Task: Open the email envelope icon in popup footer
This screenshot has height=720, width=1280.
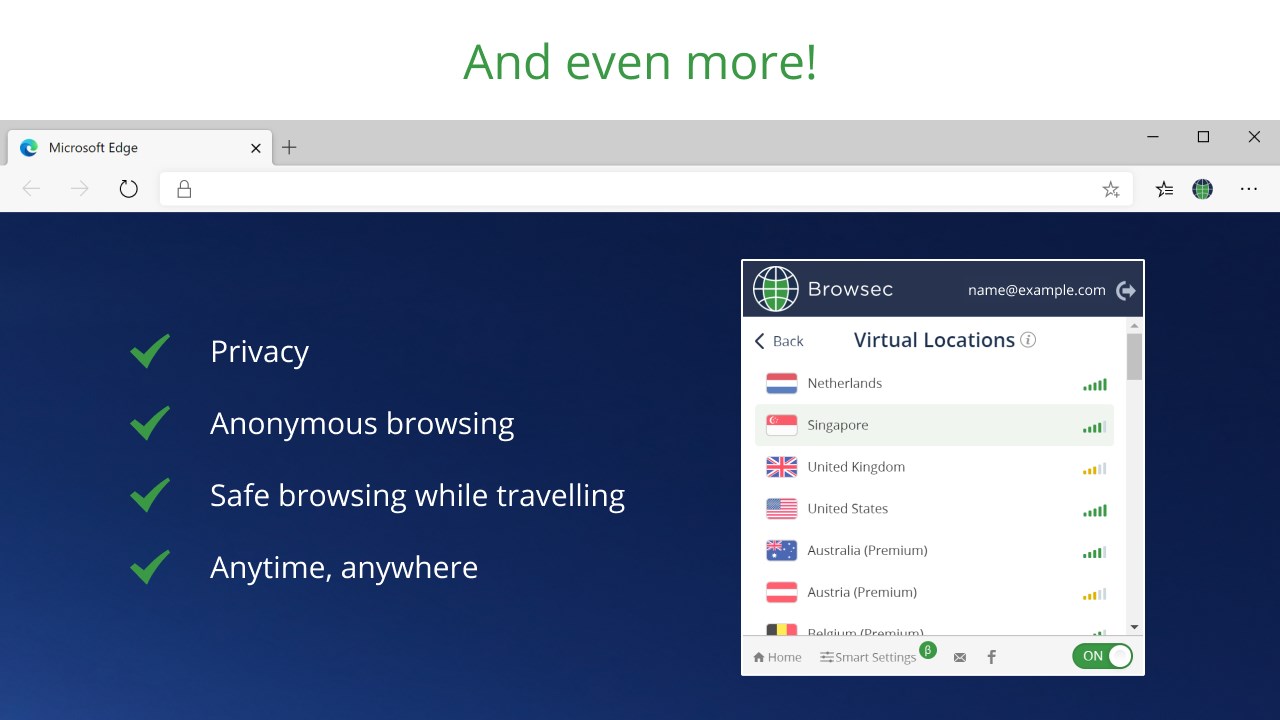Action: (960, 657)
